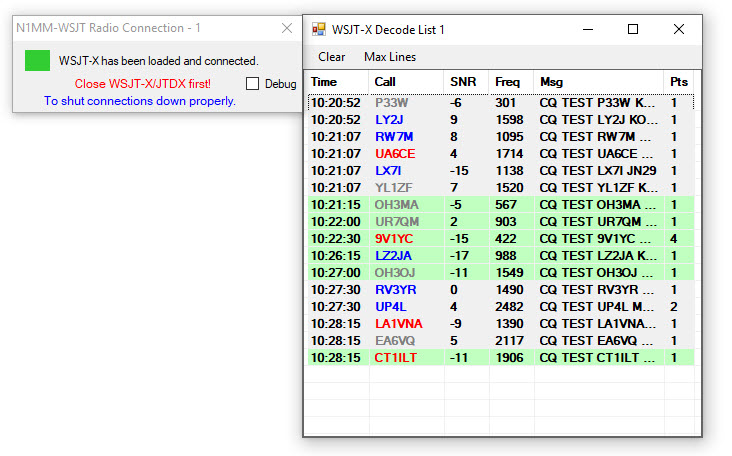Maximize the WSJT-X Decode List window

tap(633, 29)
